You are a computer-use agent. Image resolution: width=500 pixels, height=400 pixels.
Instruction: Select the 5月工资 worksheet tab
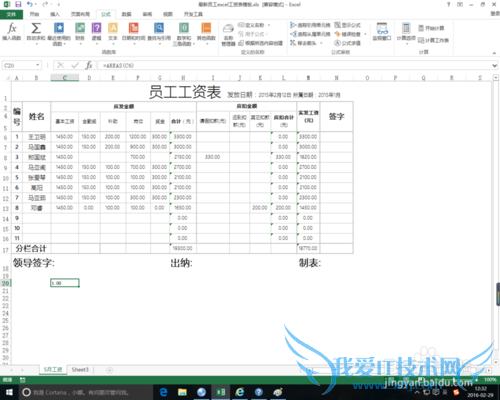pos(53,370)
